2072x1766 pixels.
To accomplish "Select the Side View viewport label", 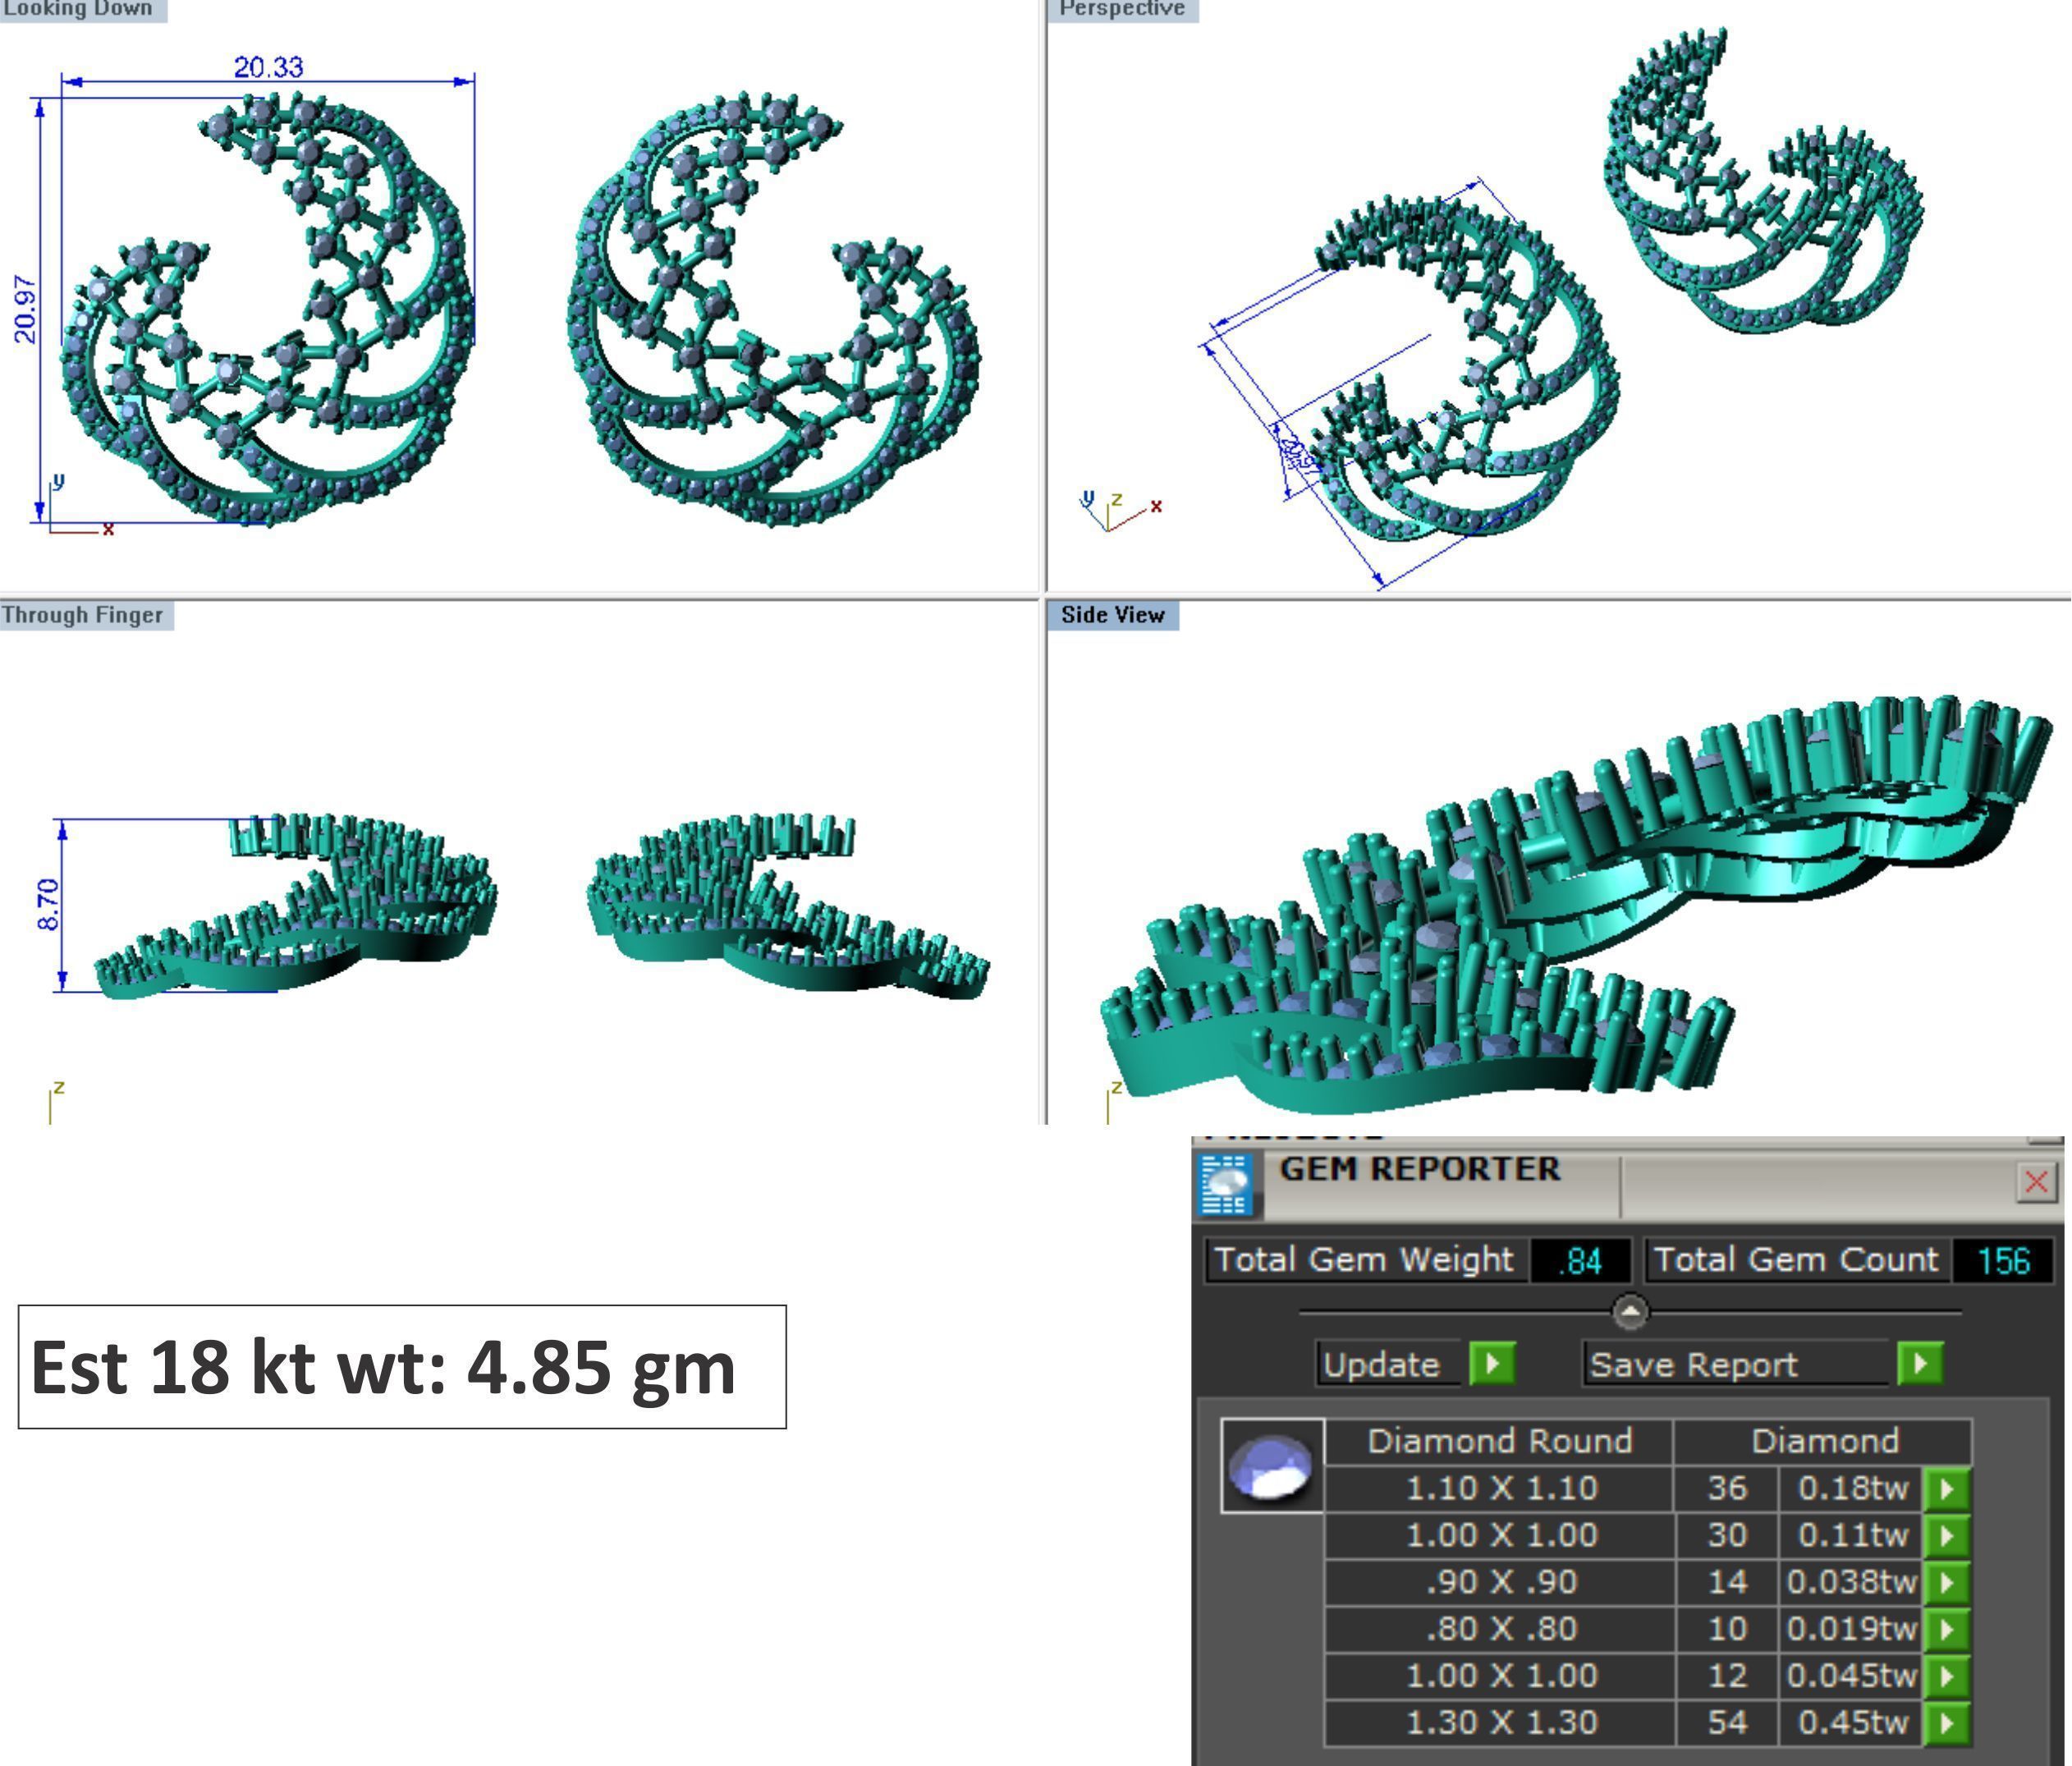I will coord(1113,615).
